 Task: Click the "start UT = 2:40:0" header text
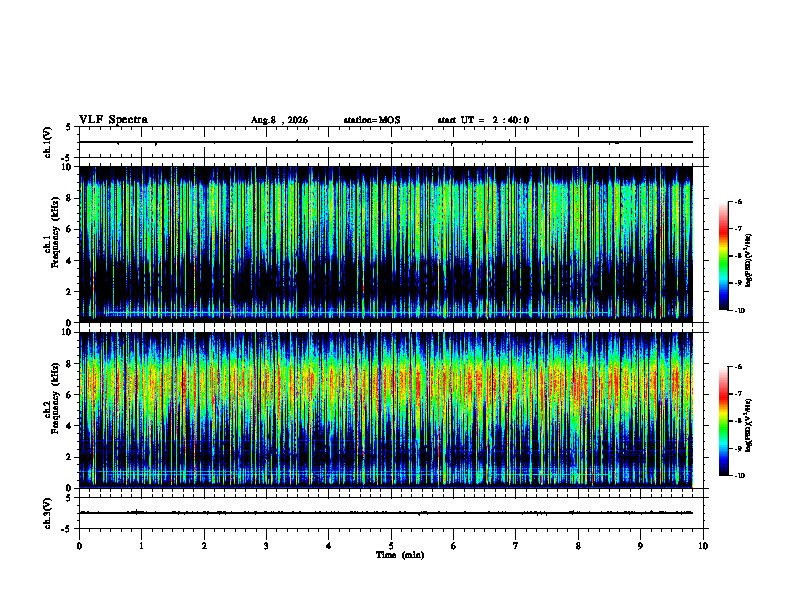coord(483,120)
